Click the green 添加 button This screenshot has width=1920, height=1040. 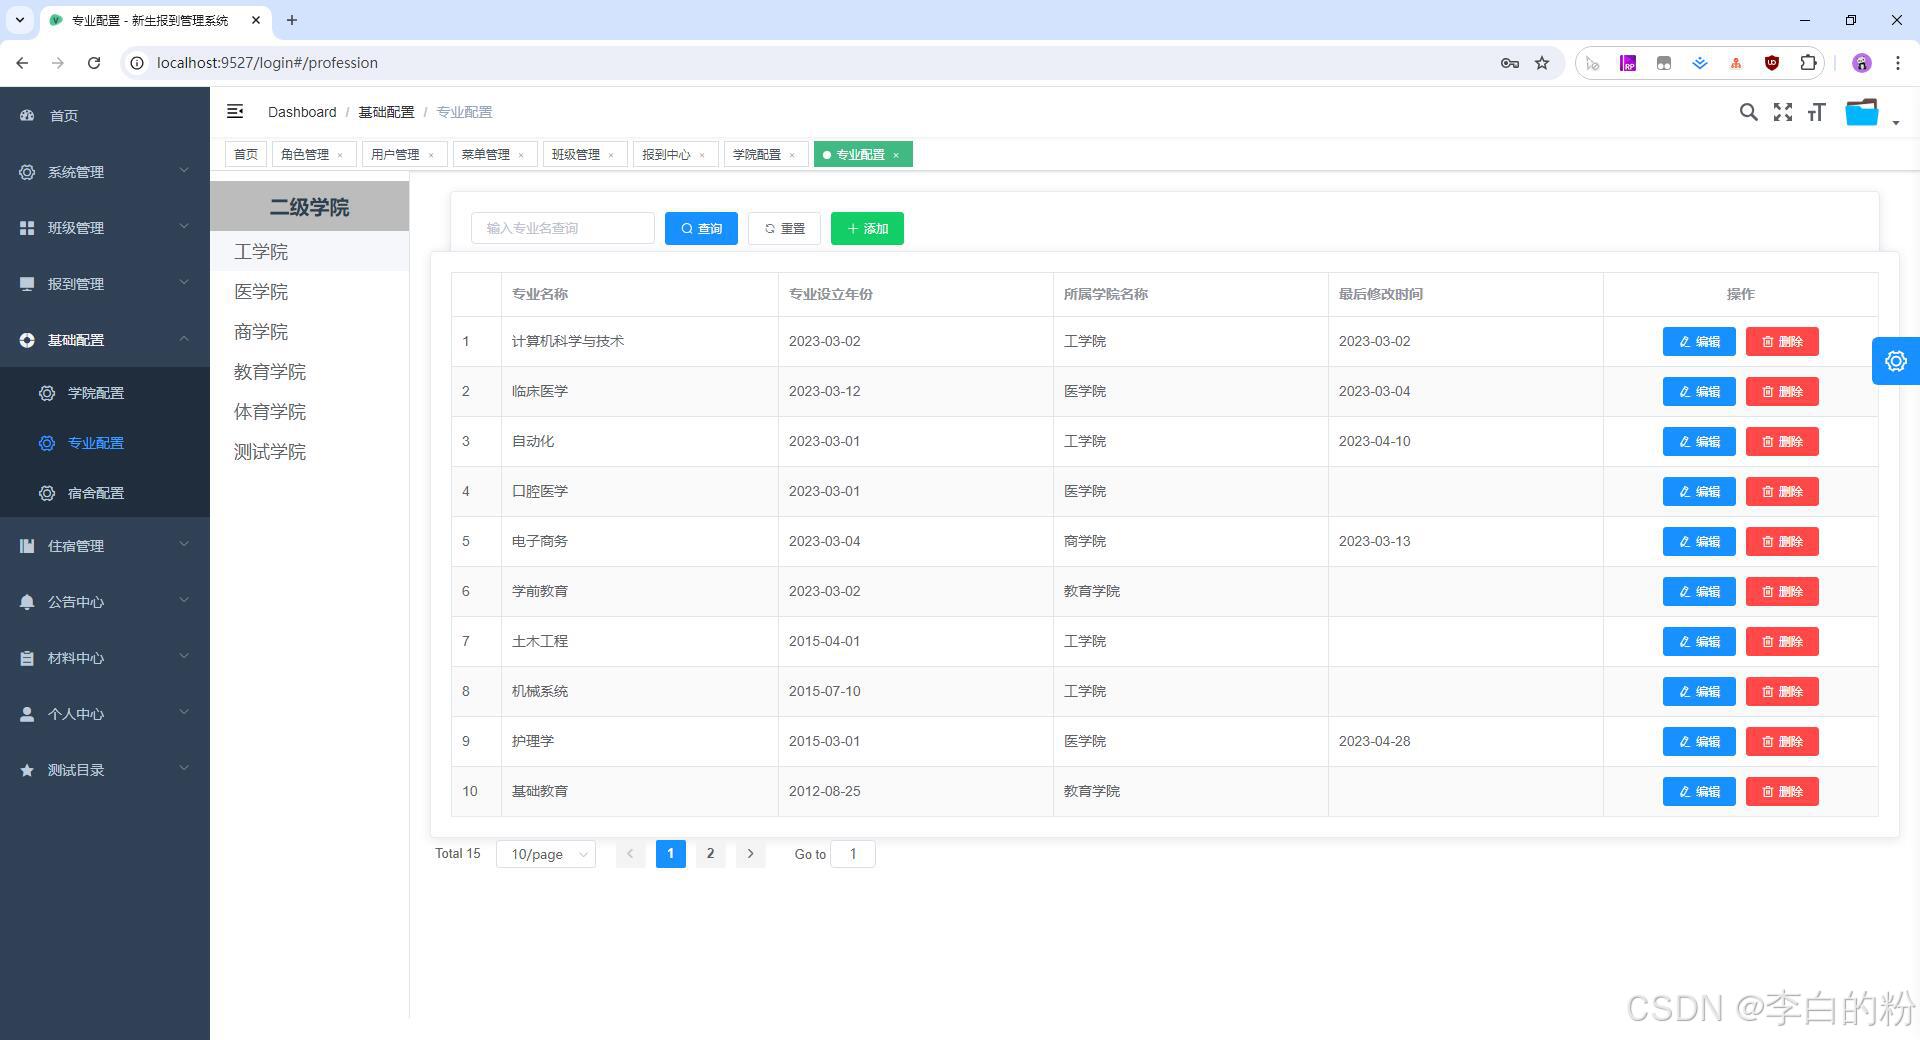(x=867, y=228)
